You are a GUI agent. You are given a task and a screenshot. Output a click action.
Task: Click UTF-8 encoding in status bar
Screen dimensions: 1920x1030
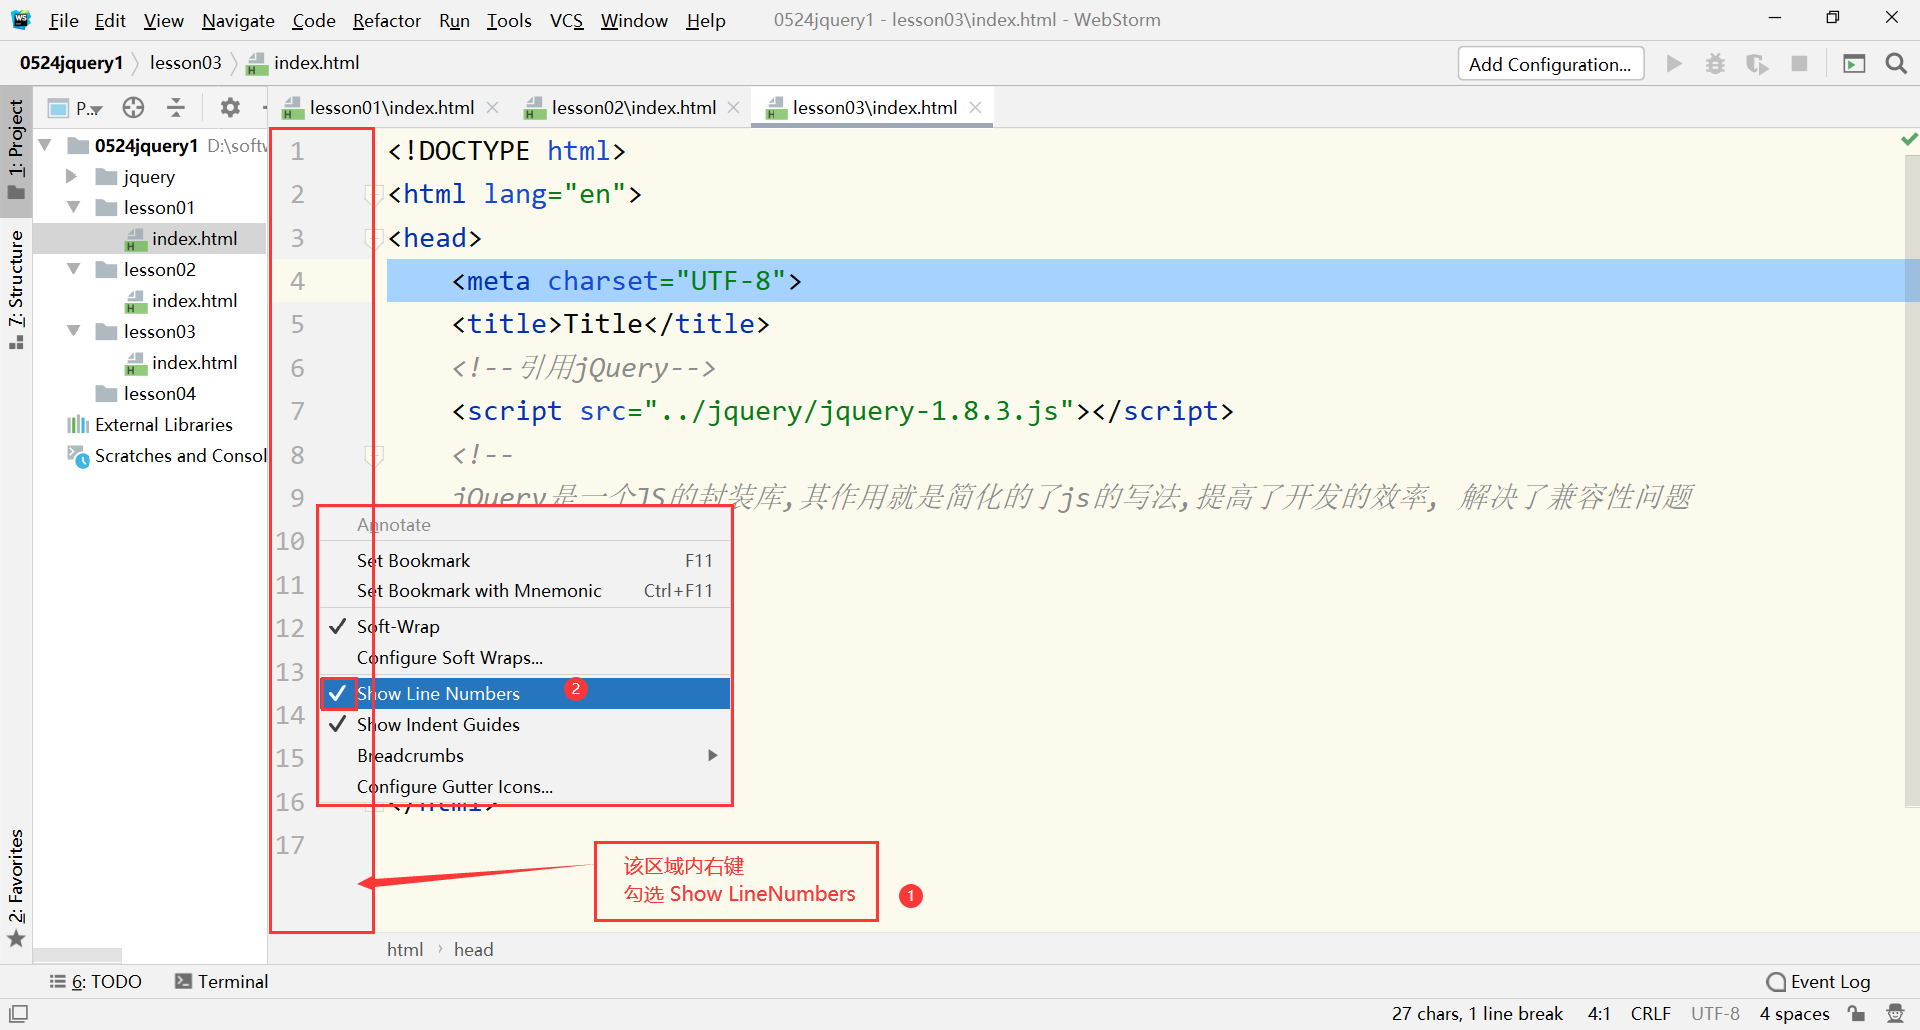coord(1715,1014)
